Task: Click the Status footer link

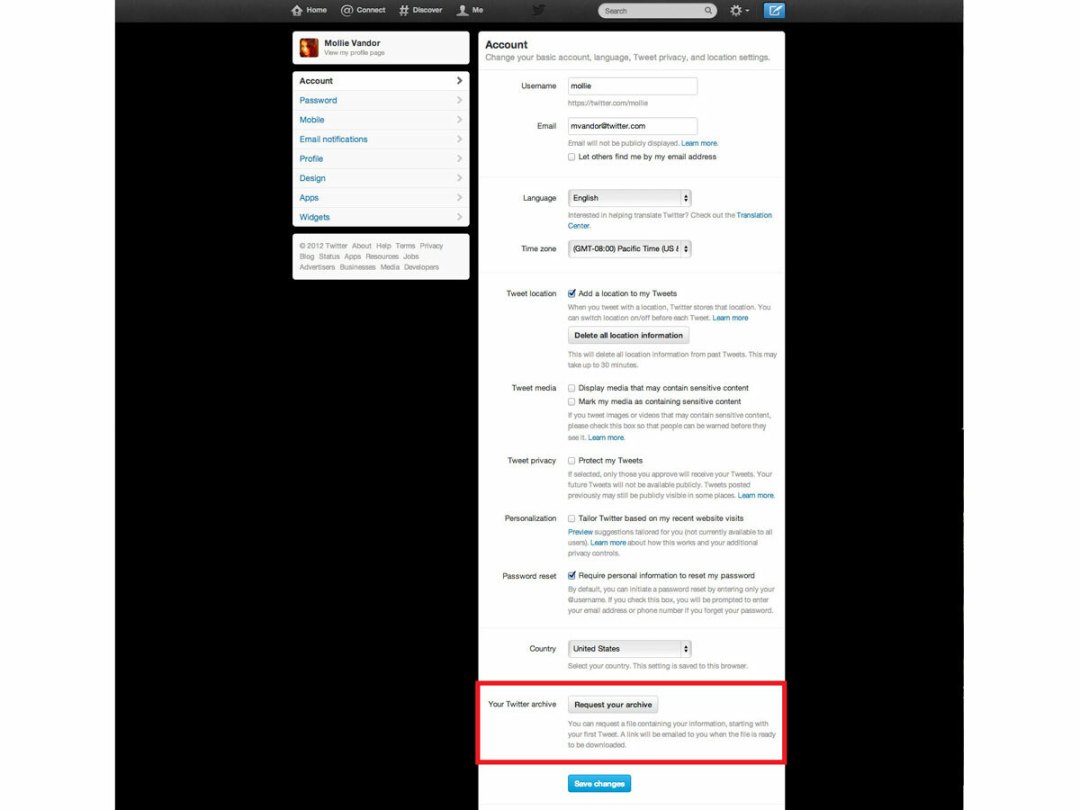Action: click(x=329, y=256)
